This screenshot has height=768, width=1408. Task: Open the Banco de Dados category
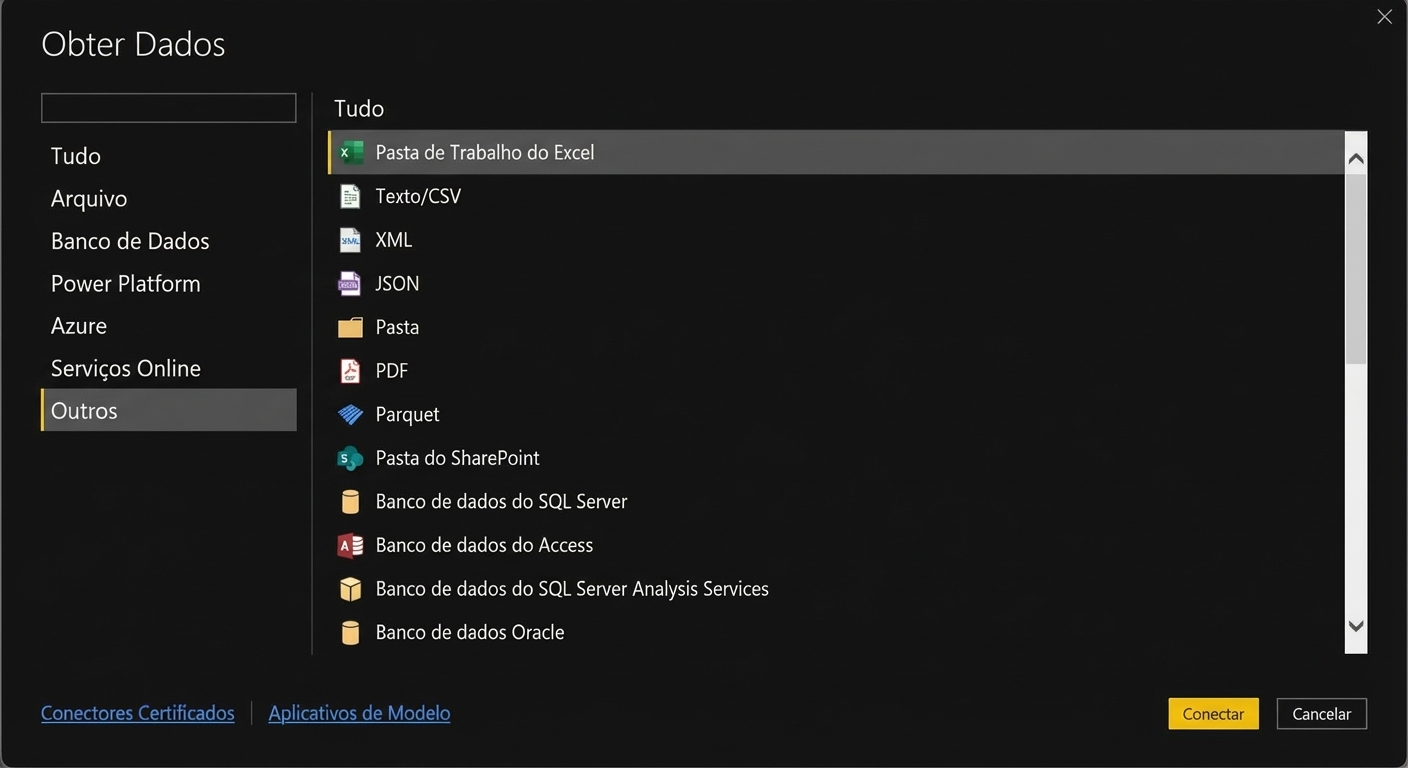coord(168,241)
